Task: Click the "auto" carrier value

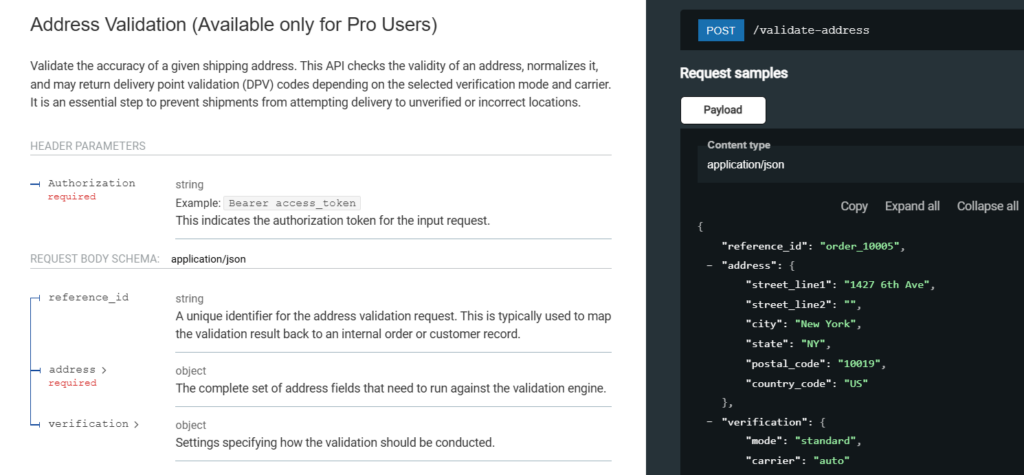Action: tap(831, 461)
